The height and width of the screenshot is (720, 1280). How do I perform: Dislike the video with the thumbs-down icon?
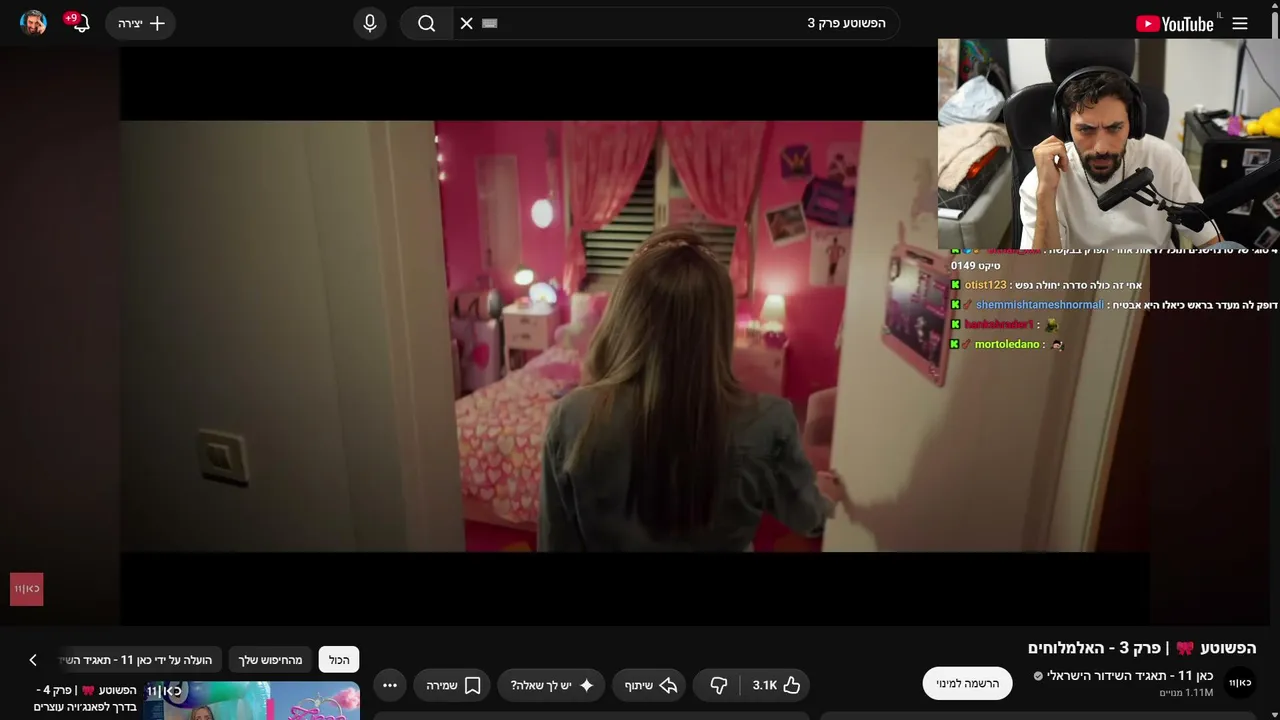click(x=718, y=685)
